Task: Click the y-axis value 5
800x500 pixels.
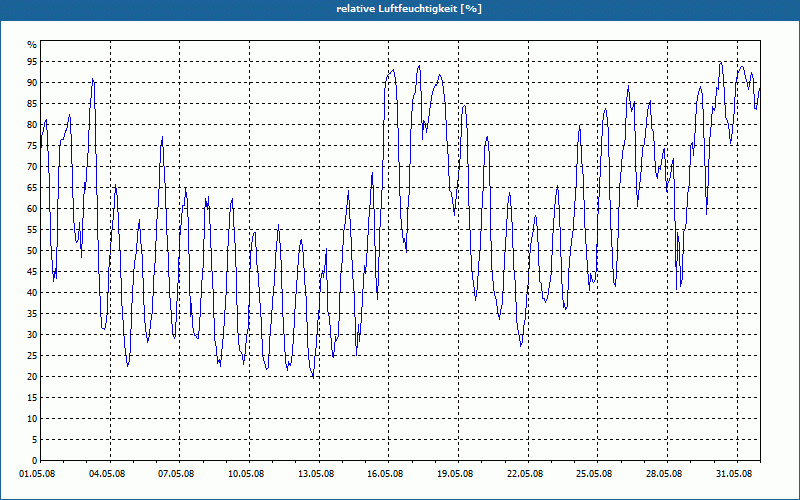Action: (x=34, y=440)
